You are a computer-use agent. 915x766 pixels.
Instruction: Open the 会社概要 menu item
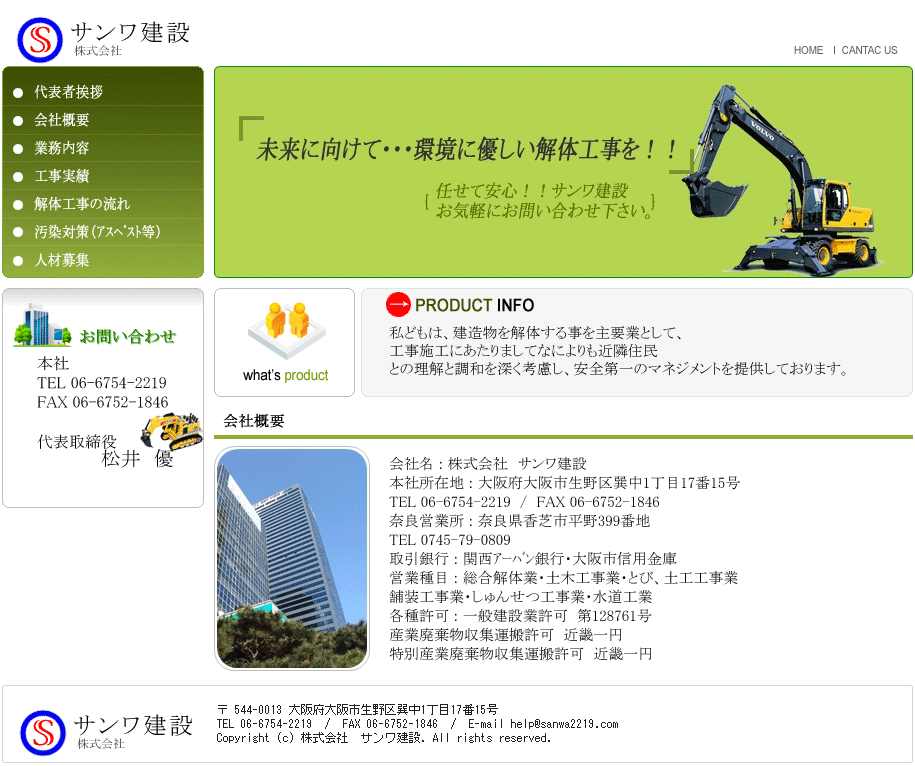point(62,120)
